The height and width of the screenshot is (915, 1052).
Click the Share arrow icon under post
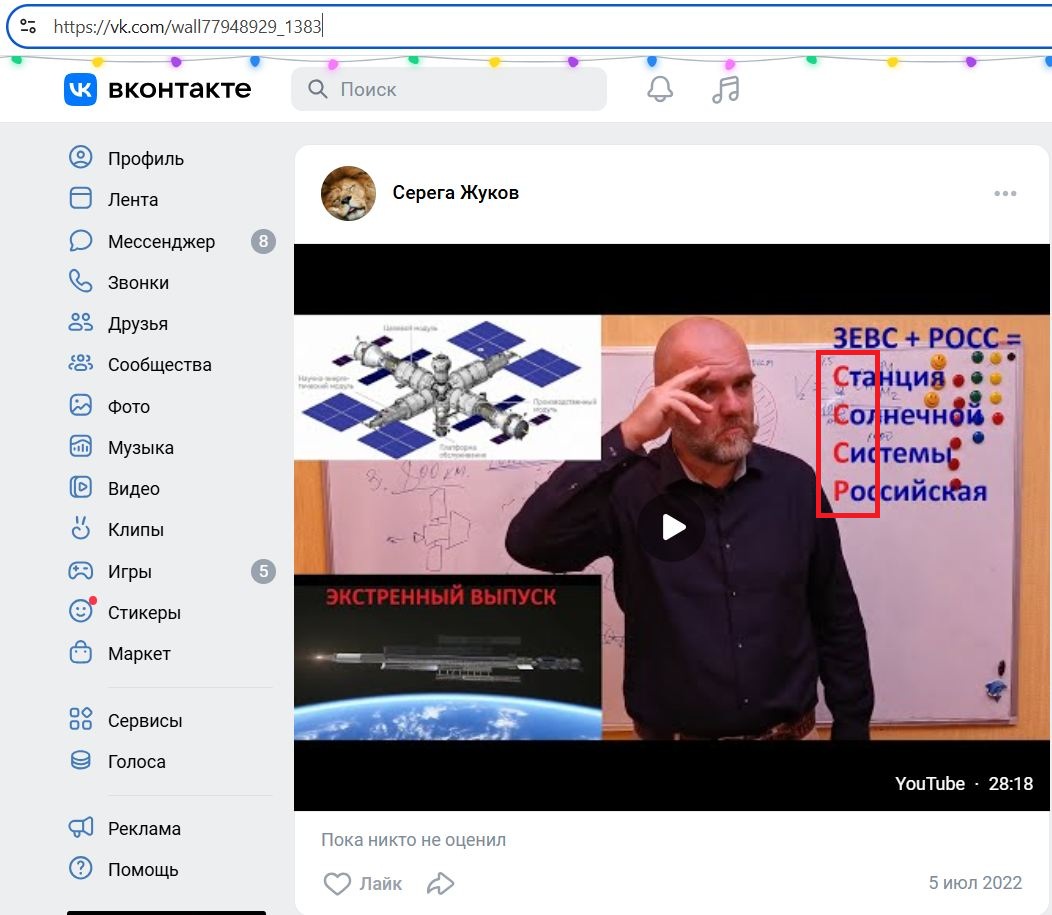tap(440, 883)
